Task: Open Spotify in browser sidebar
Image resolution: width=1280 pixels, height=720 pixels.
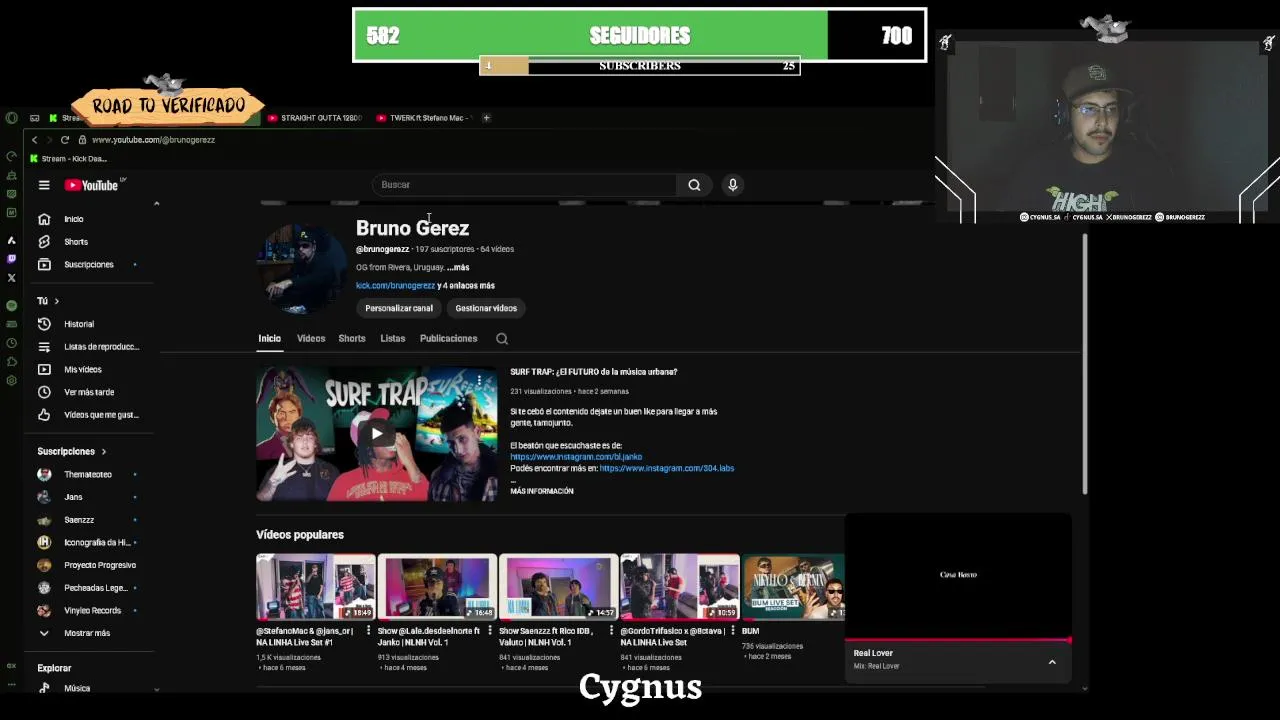Action: point(11,305)
